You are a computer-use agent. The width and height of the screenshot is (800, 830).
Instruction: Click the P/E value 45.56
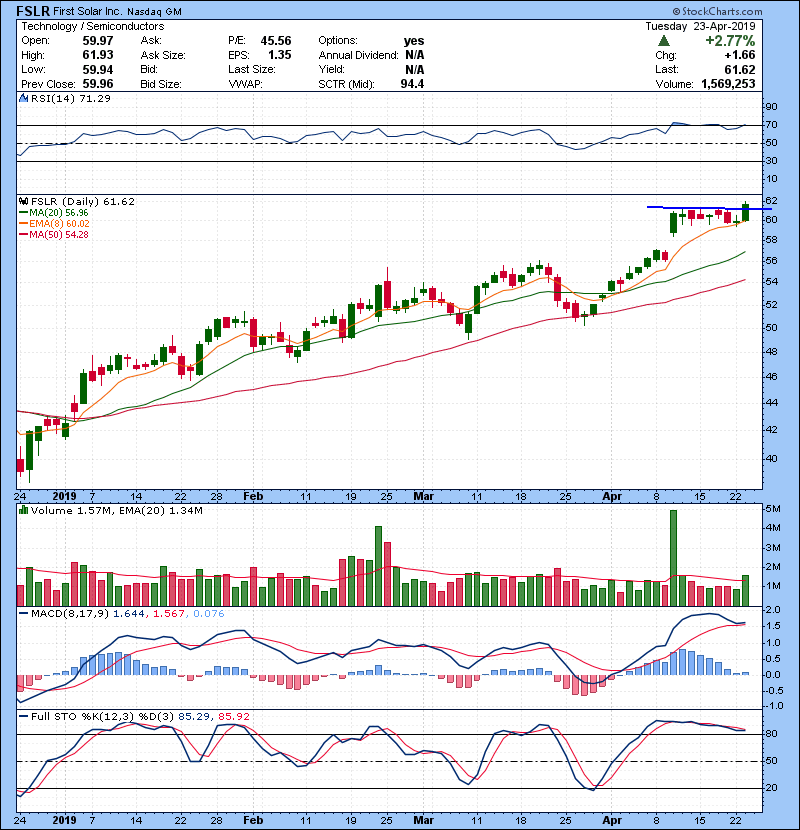coord(276,41)
